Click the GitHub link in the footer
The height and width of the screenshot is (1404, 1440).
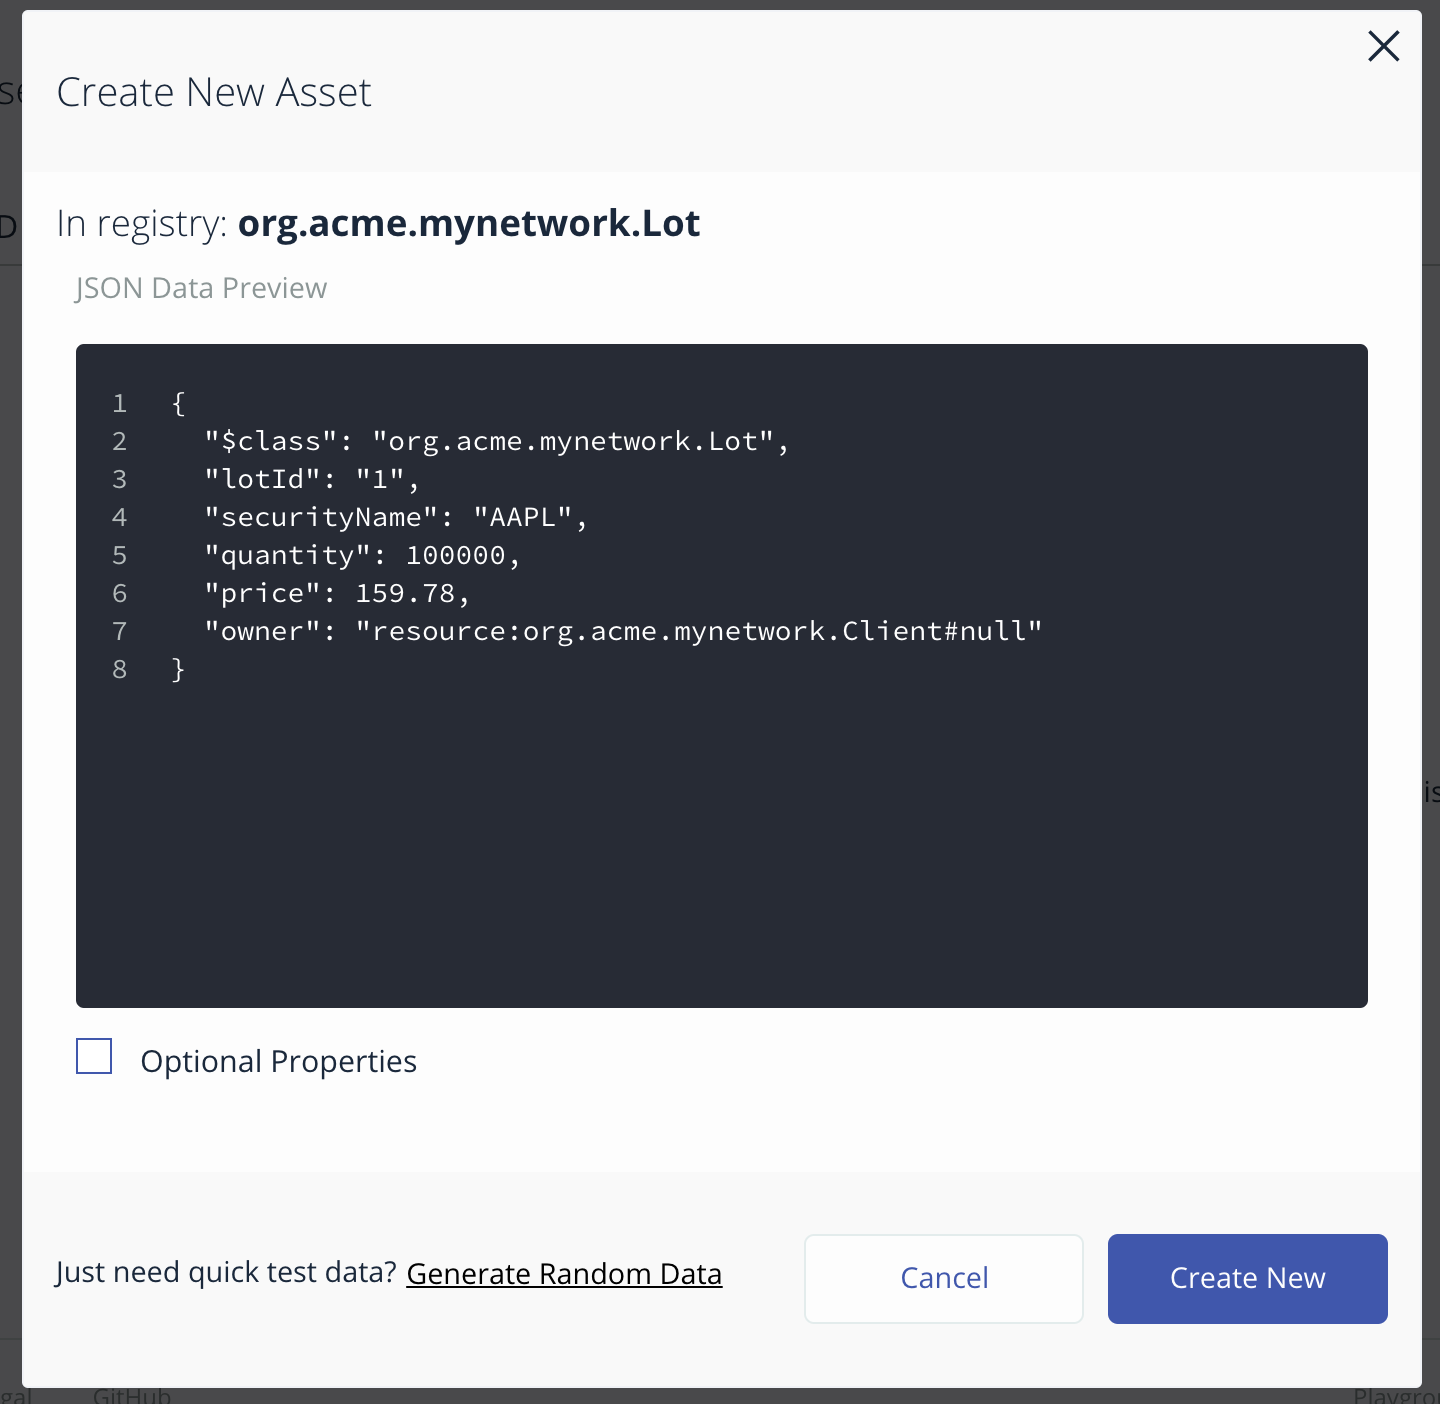coord(132,1395)
